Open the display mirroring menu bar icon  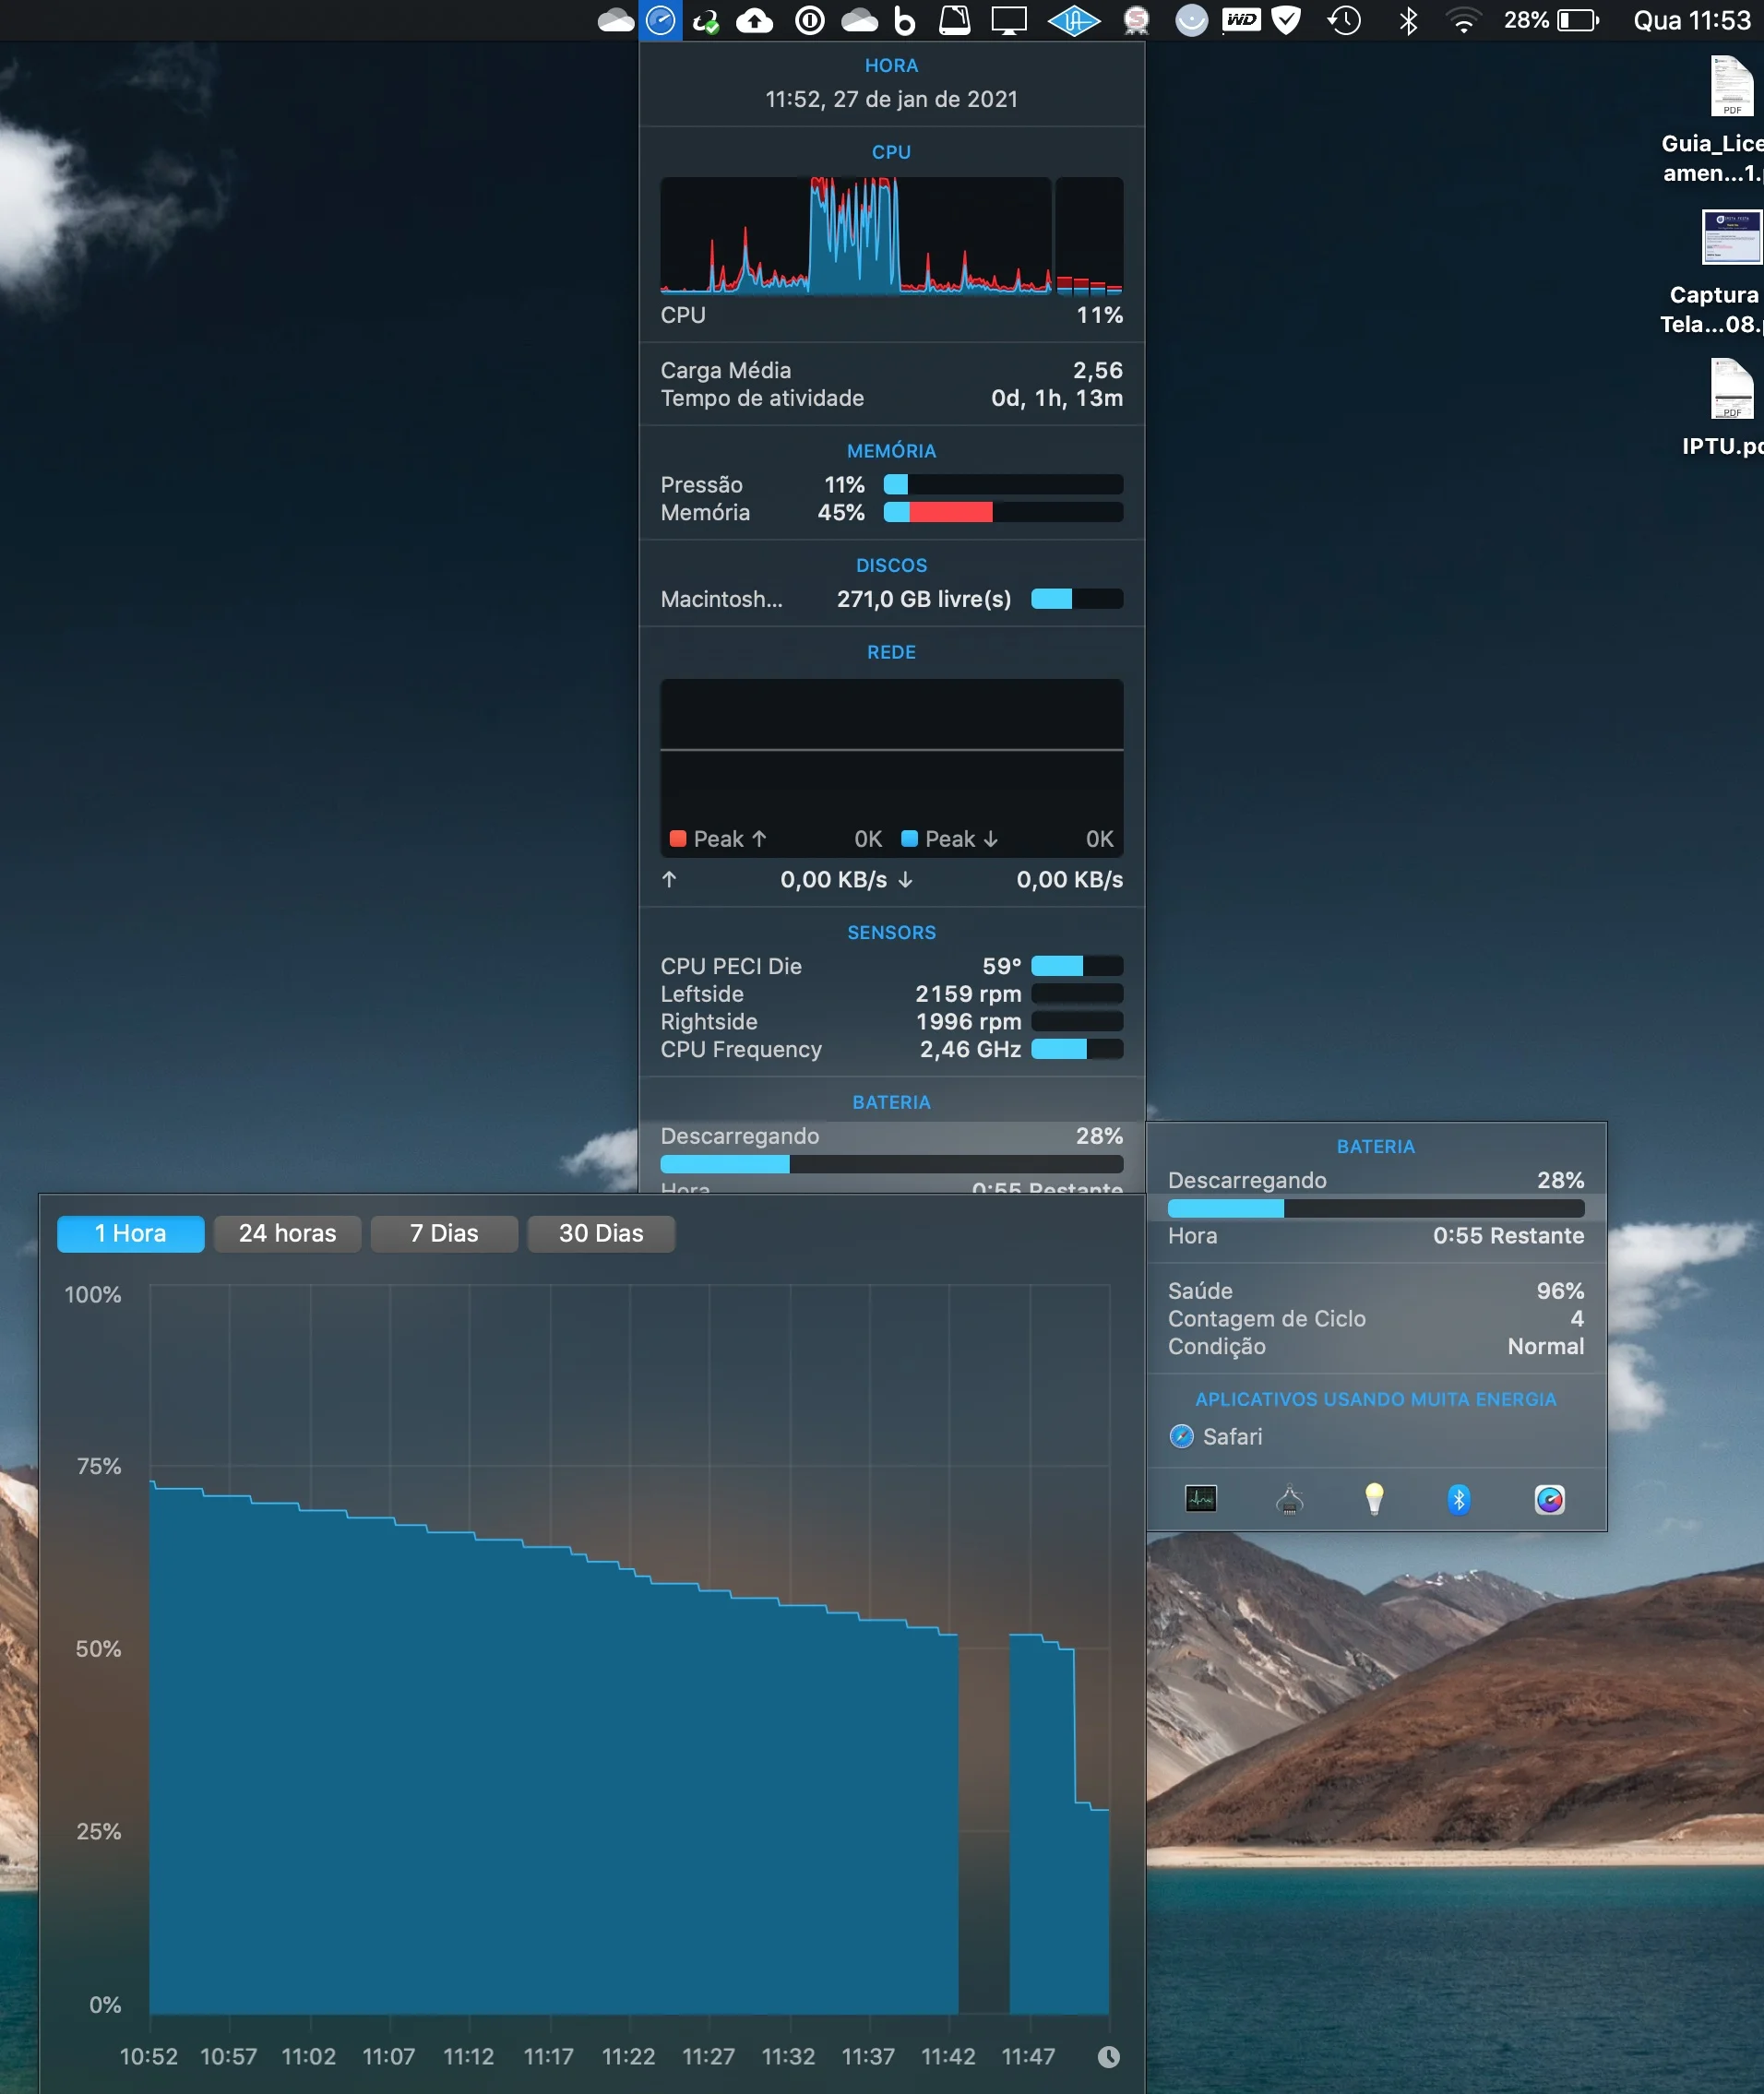click(x=1008, y=20)
